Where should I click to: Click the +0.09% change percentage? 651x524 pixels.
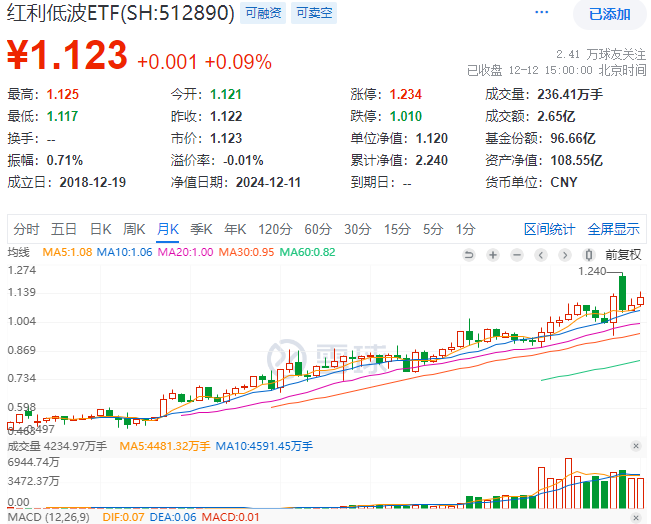238,62
